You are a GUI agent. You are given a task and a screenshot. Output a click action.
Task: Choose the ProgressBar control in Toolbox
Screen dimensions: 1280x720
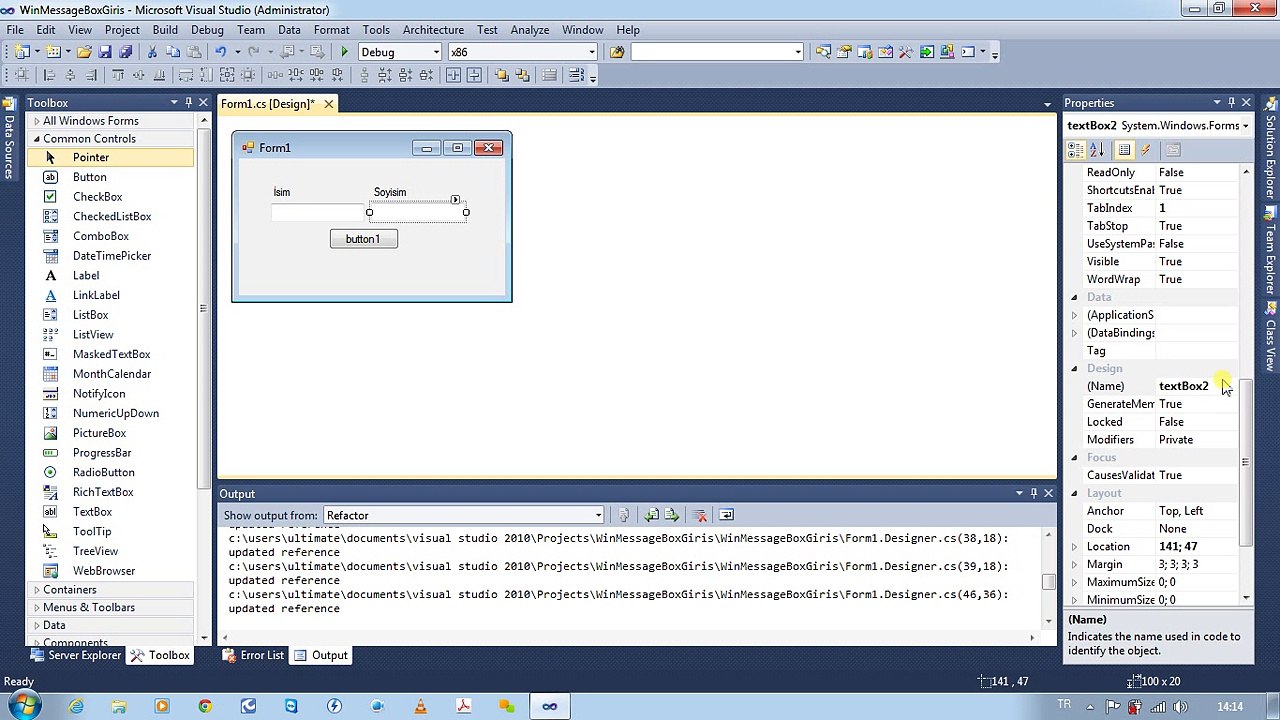pos(102,453)
